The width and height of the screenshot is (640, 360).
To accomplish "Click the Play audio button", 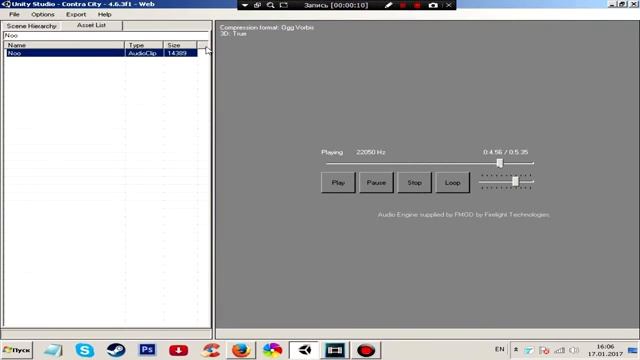I will pos(338,182).
